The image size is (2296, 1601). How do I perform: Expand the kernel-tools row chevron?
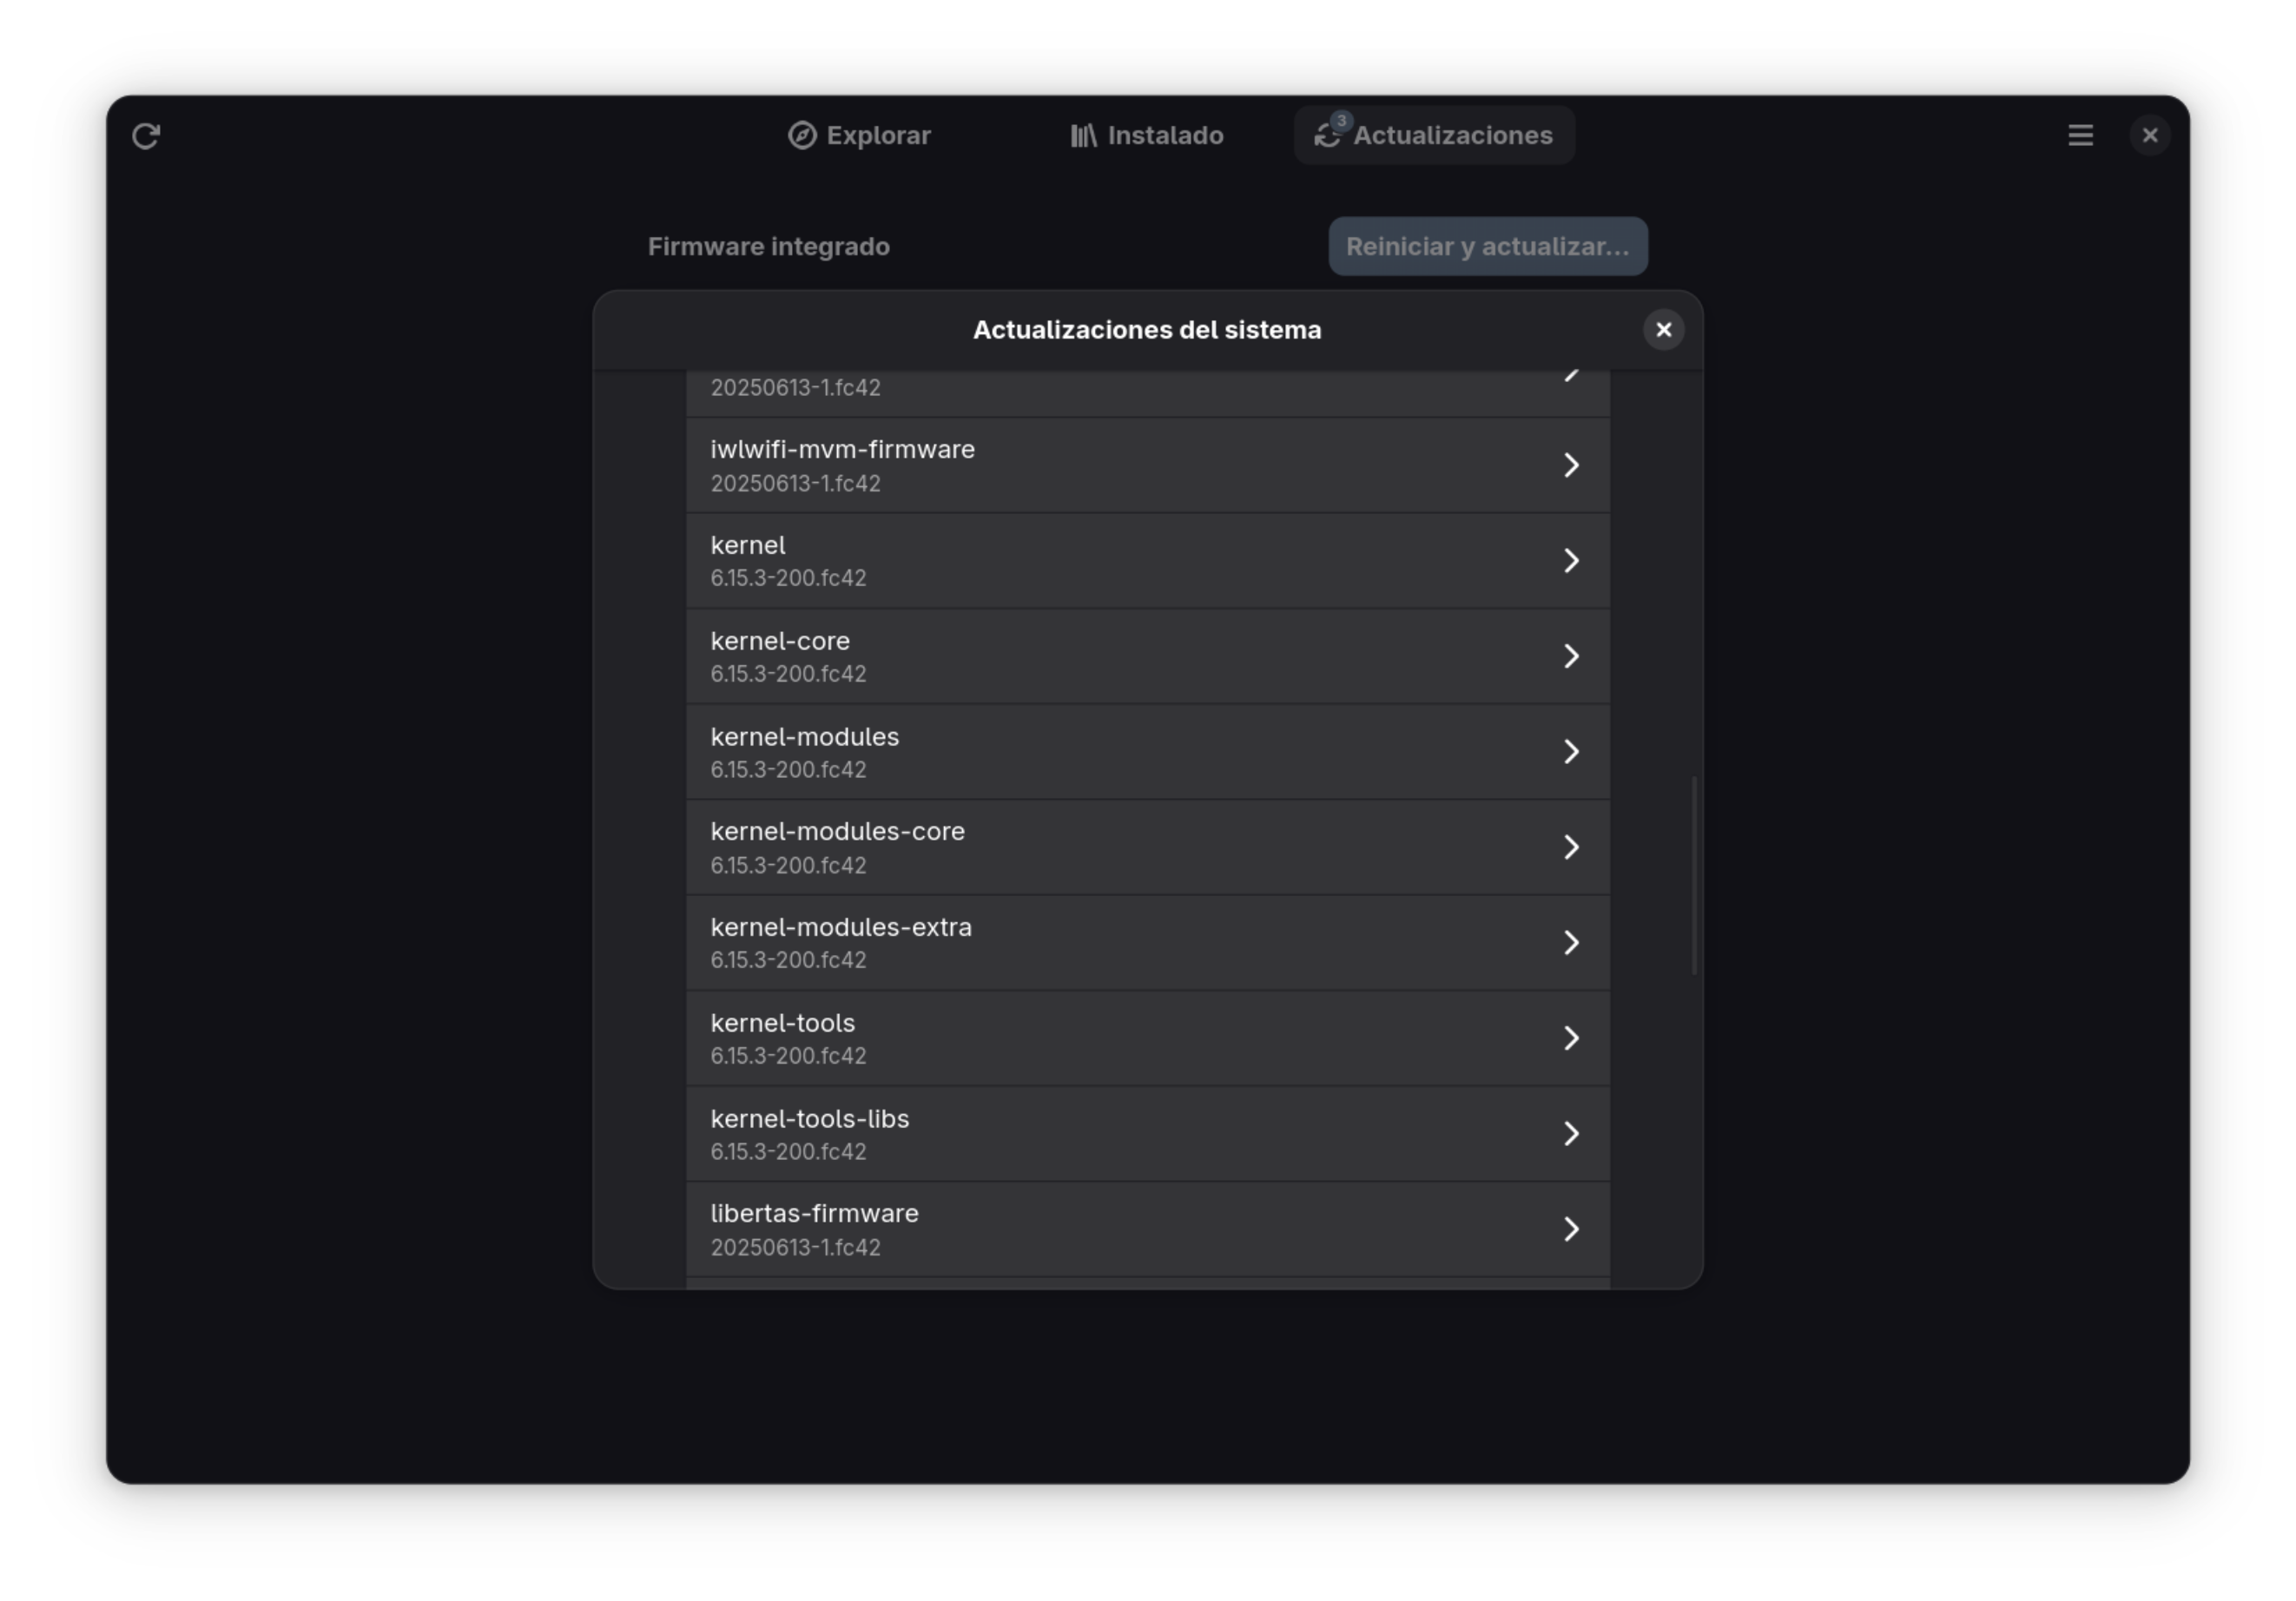(x=1571, y=1038)
